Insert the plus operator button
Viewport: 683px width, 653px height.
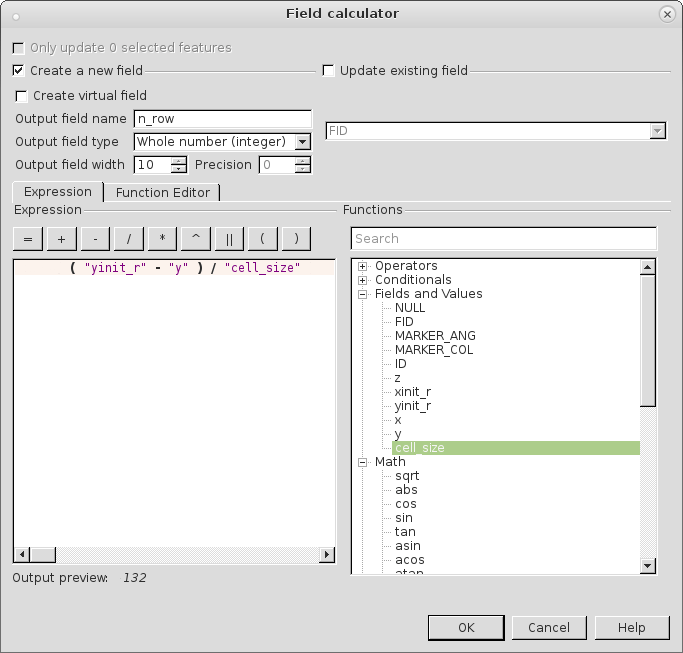coord(61,239)
